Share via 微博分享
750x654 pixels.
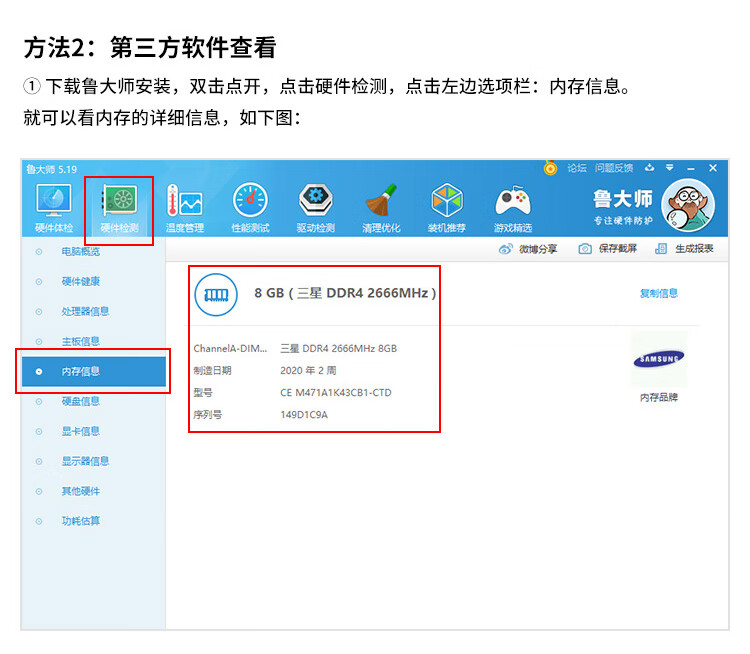click(x=528, y=249)
